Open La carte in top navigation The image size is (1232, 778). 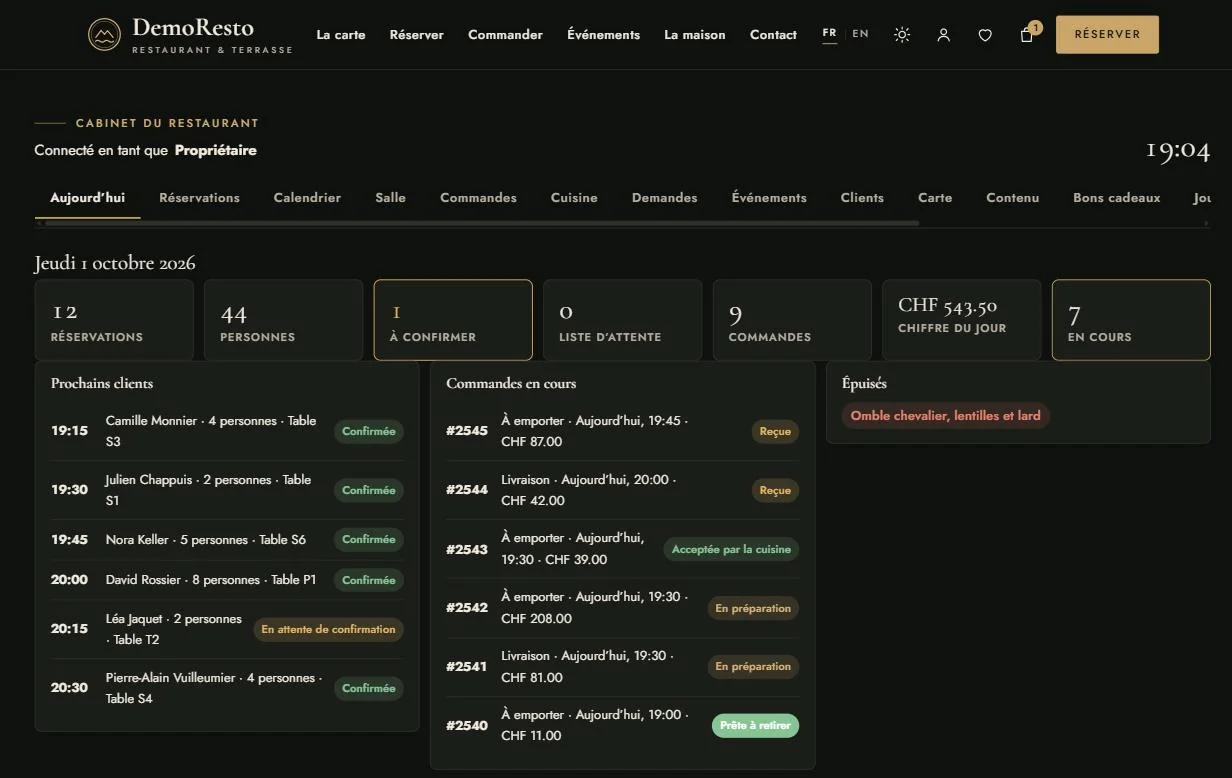341,35
